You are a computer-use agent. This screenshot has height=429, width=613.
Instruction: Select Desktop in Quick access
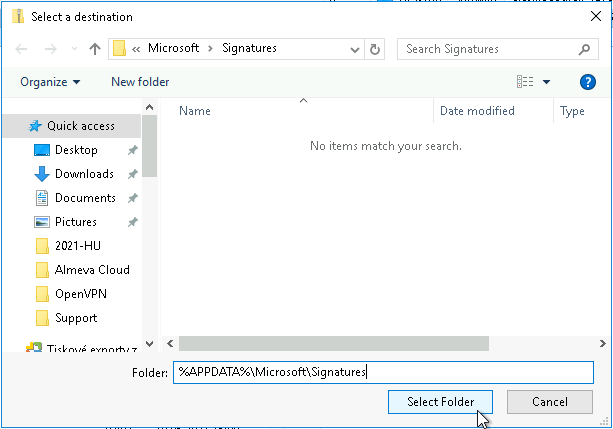pos(76,150)
